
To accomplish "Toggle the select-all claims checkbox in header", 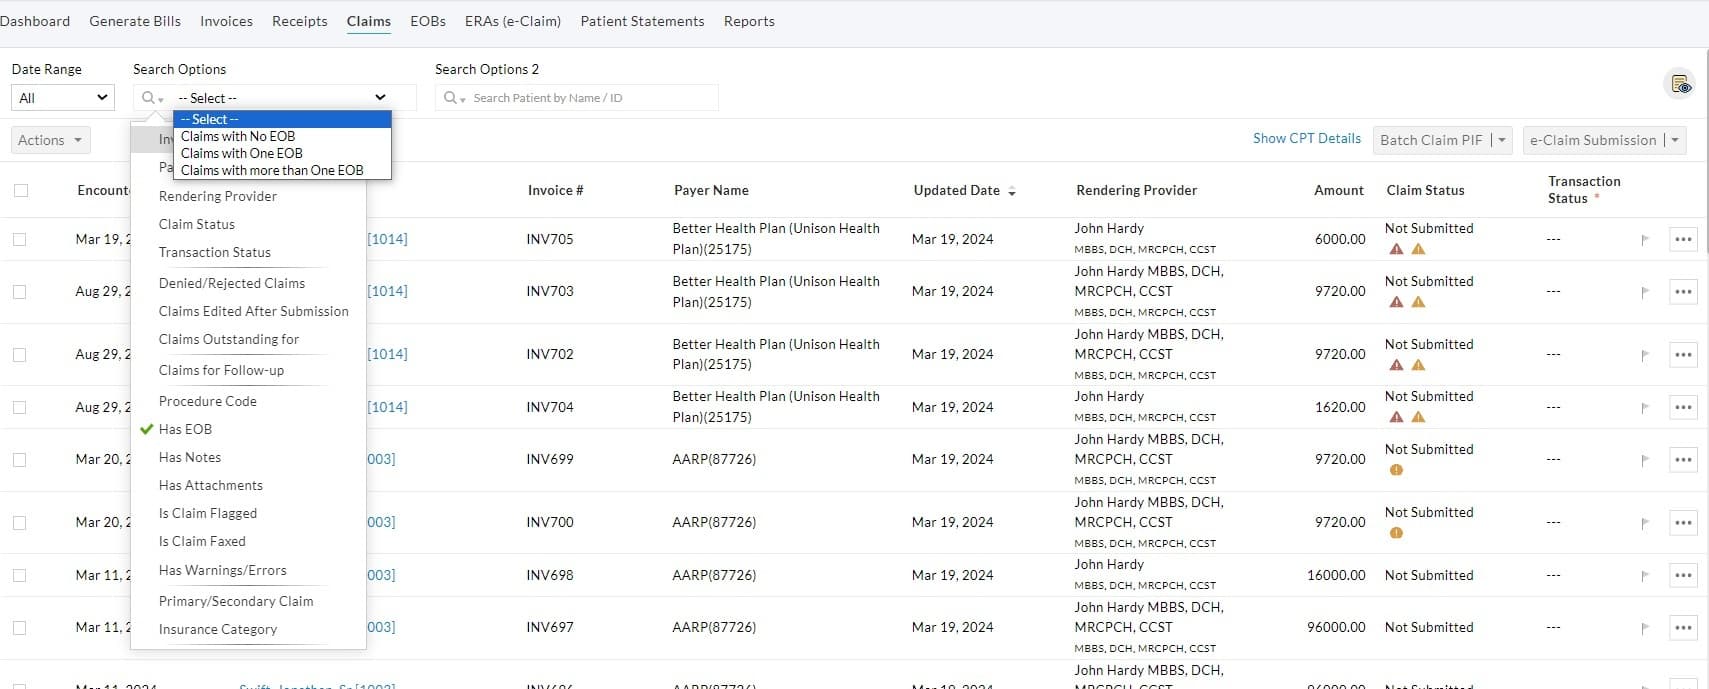I will click(x=21, y=190).
